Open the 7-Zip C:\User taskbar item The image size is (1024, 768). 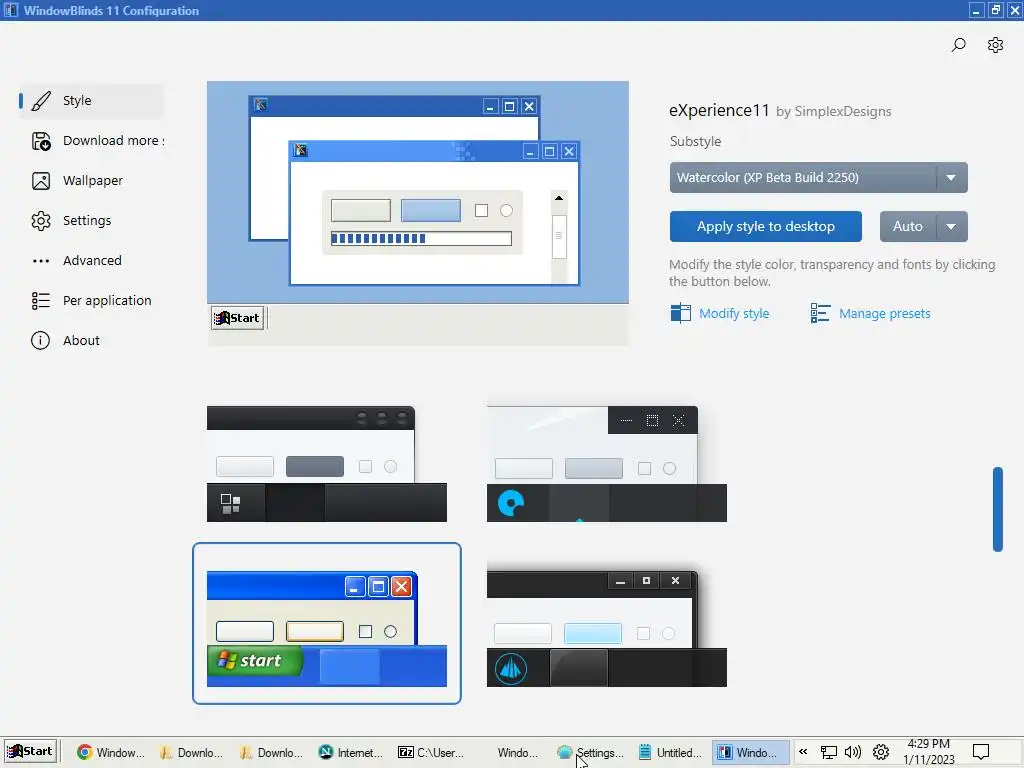tap(431, 752)
